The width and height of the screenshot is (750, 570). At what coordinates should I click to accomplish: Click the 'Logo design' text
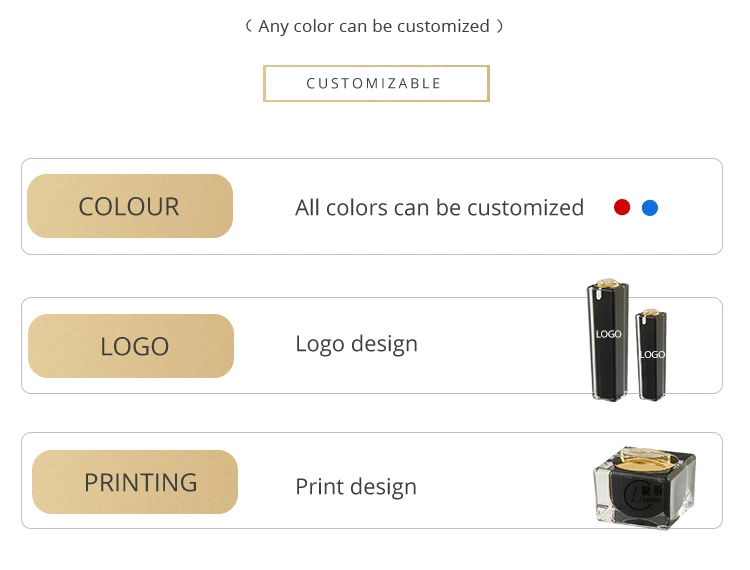pyautogui.click(x=356, y=344)
